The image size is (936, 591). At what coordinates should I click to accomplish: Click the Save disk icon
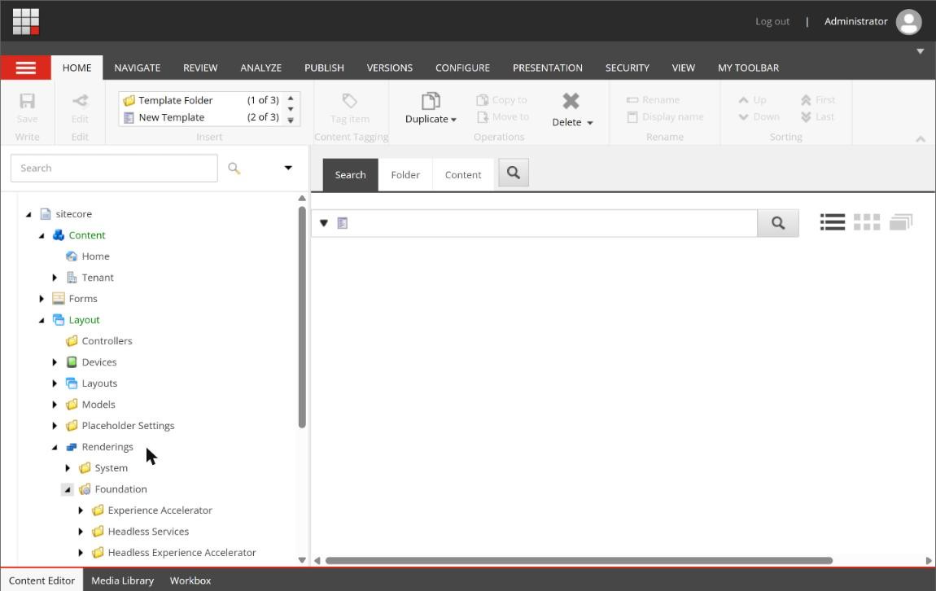[27, 100]
